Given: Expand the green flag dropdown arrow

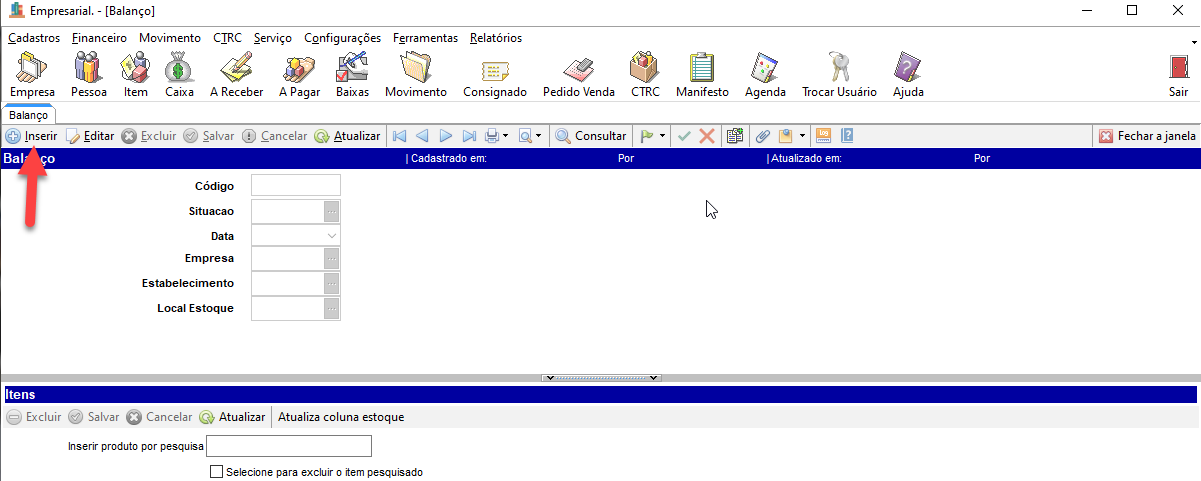Looking at the screenshot, I should pos(662,136).
